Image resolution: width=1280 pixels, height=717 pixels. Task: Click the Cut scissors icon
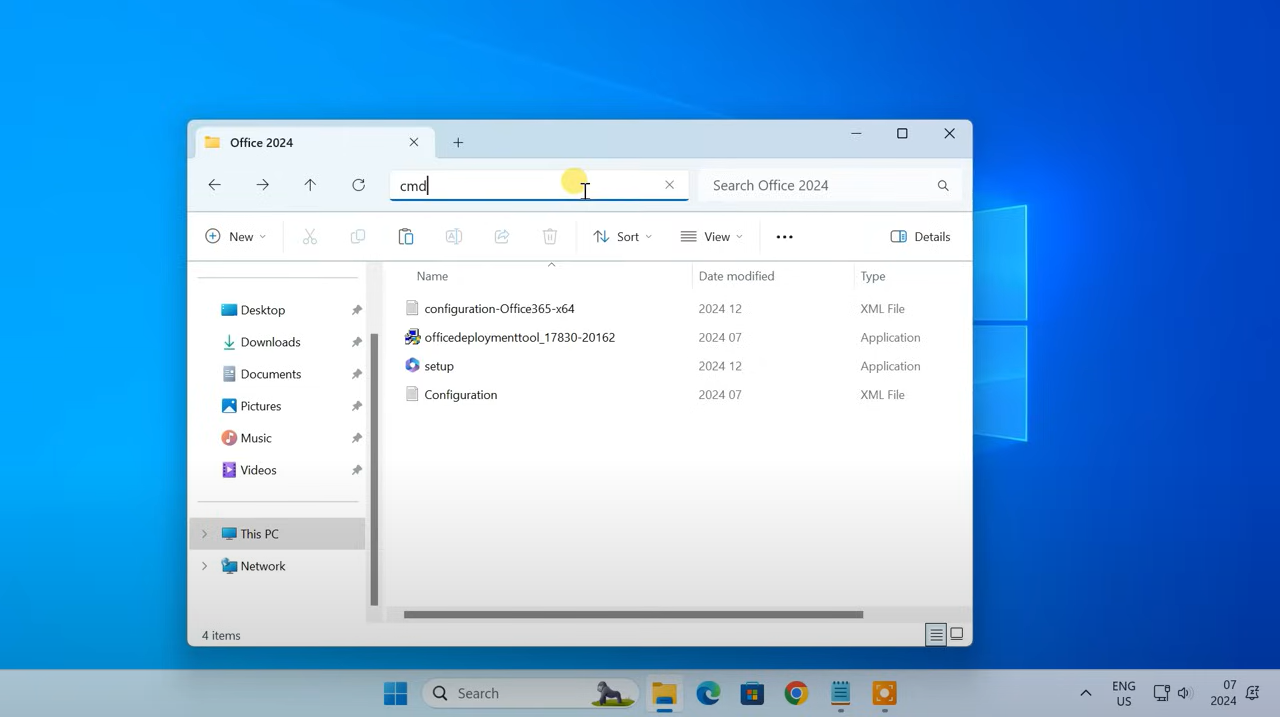point(310,237)
